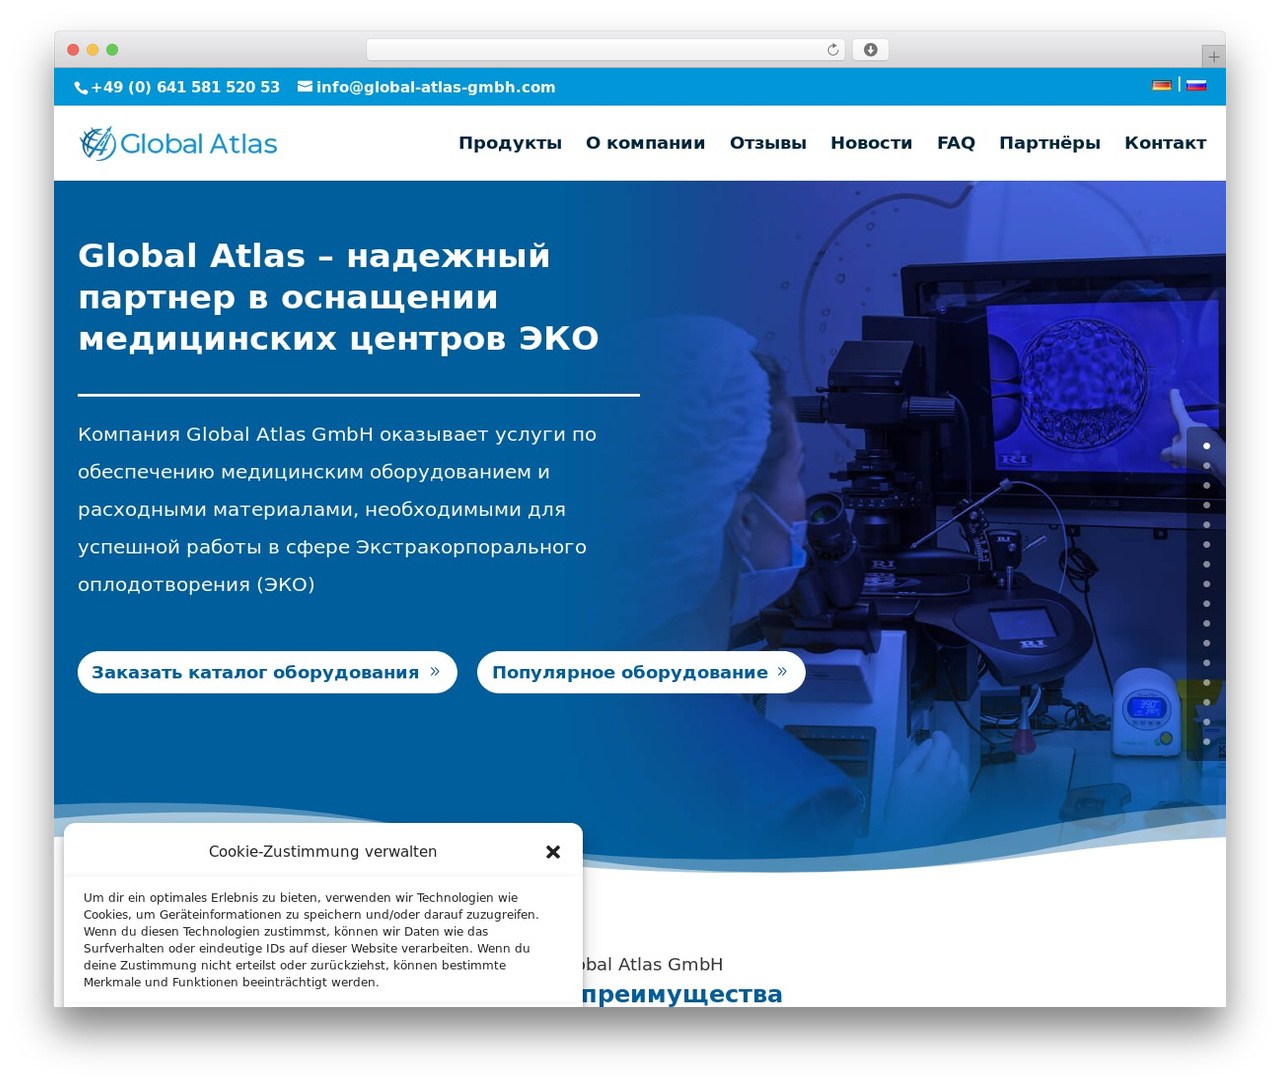Screen dimensions: 1280x1084
Task: Click Популярное оборудование button
Action: pyautogui.click(x=641, y=672)
